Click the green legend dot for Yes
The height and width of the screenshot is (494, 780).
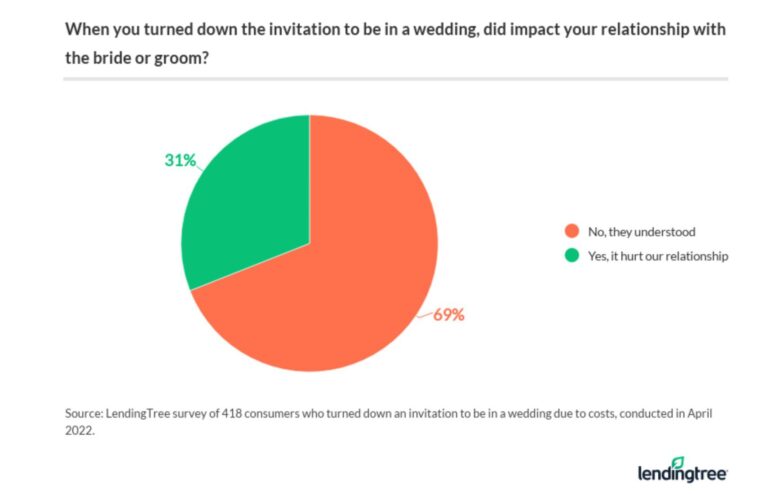click(572, 256)
